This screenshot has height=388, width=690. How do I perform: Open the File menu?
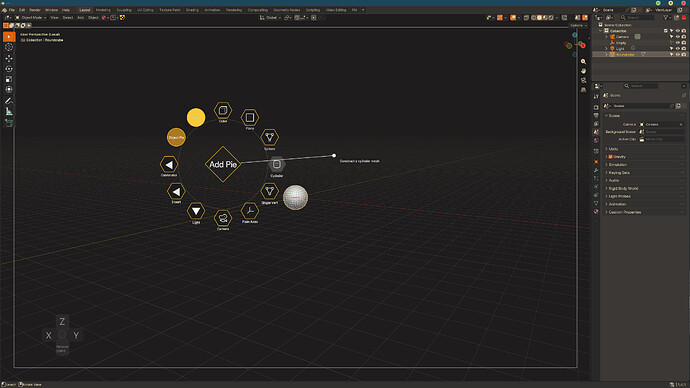(x=12, y=10)
